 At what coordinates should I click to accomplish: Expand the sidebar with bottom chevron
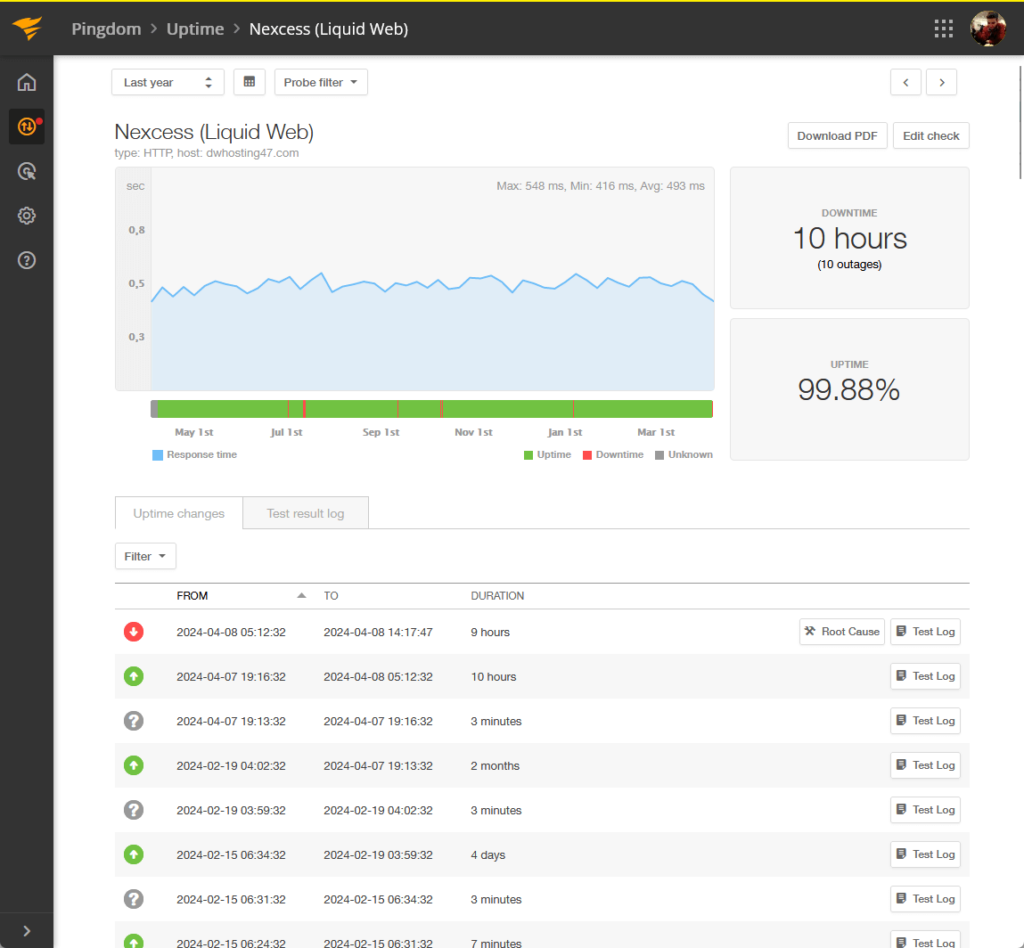pyautogui.click(x=27, y=931)
